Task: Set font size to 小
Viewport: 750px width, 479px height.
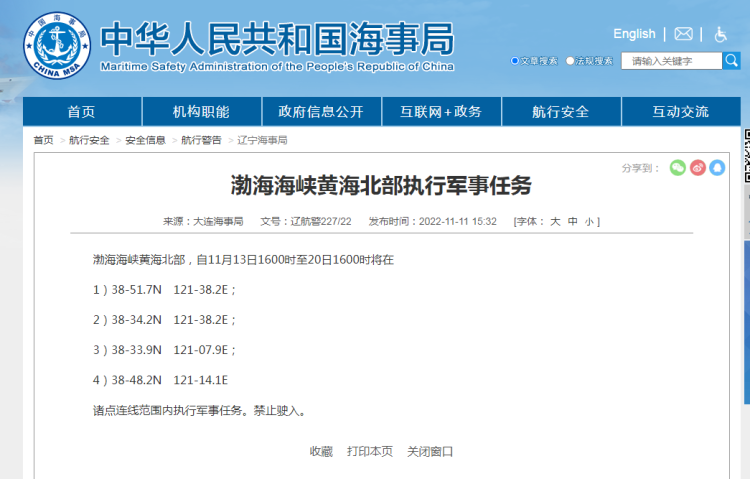Action: point(589,222)
